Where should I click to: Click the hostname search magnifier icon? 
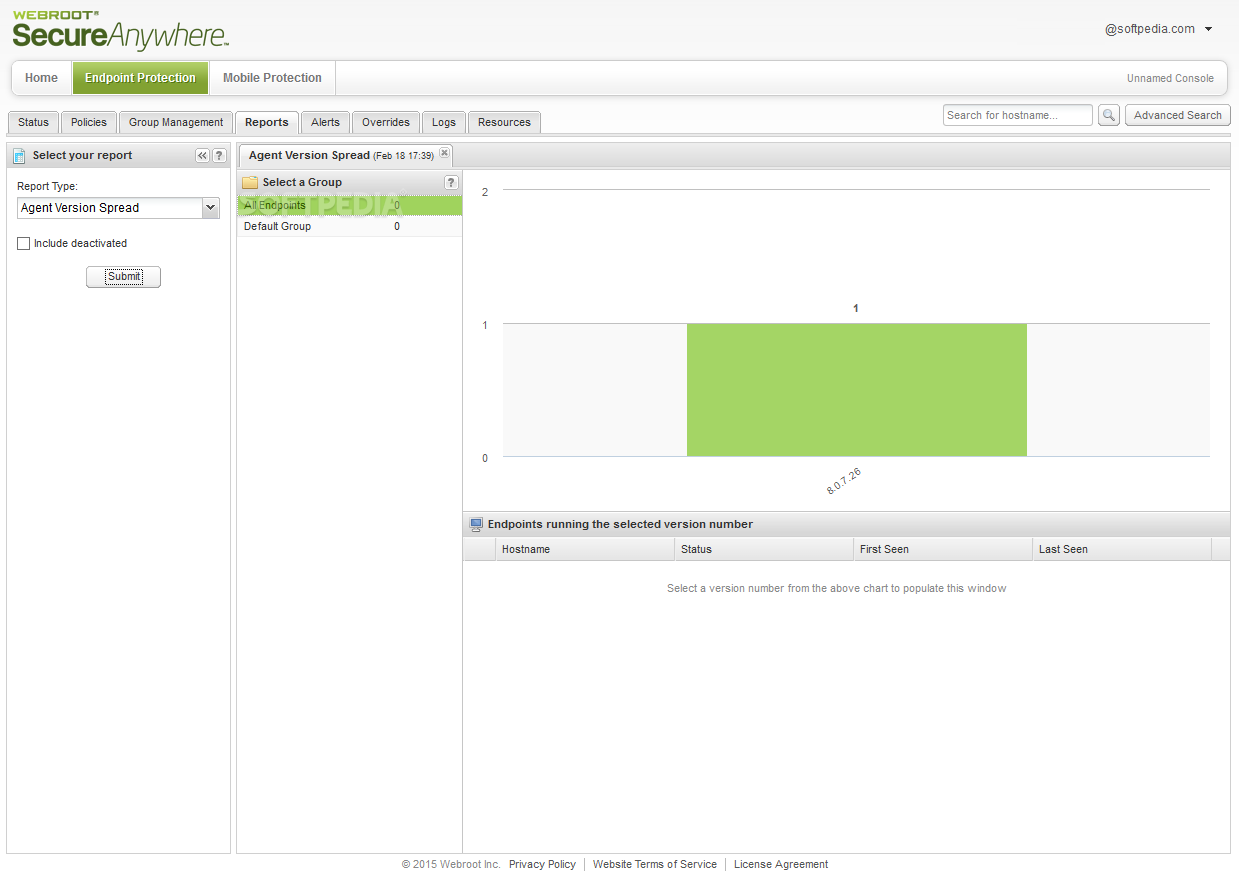coord(1108,115)
